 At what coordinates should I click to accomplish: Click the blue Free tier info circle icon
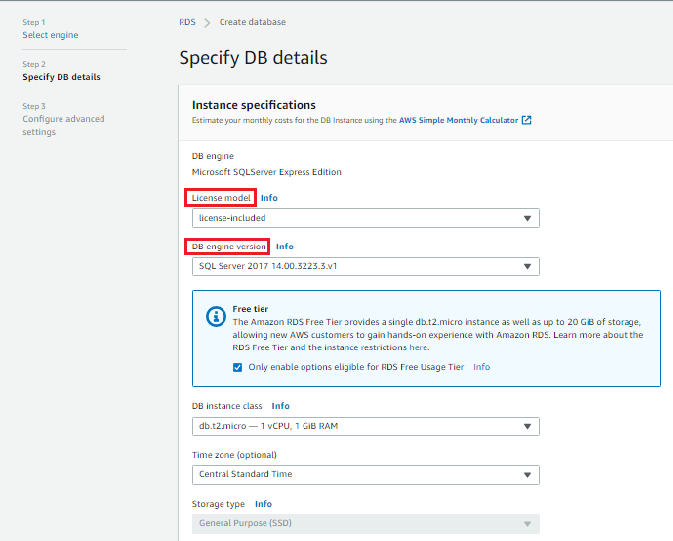coord(215,316)
